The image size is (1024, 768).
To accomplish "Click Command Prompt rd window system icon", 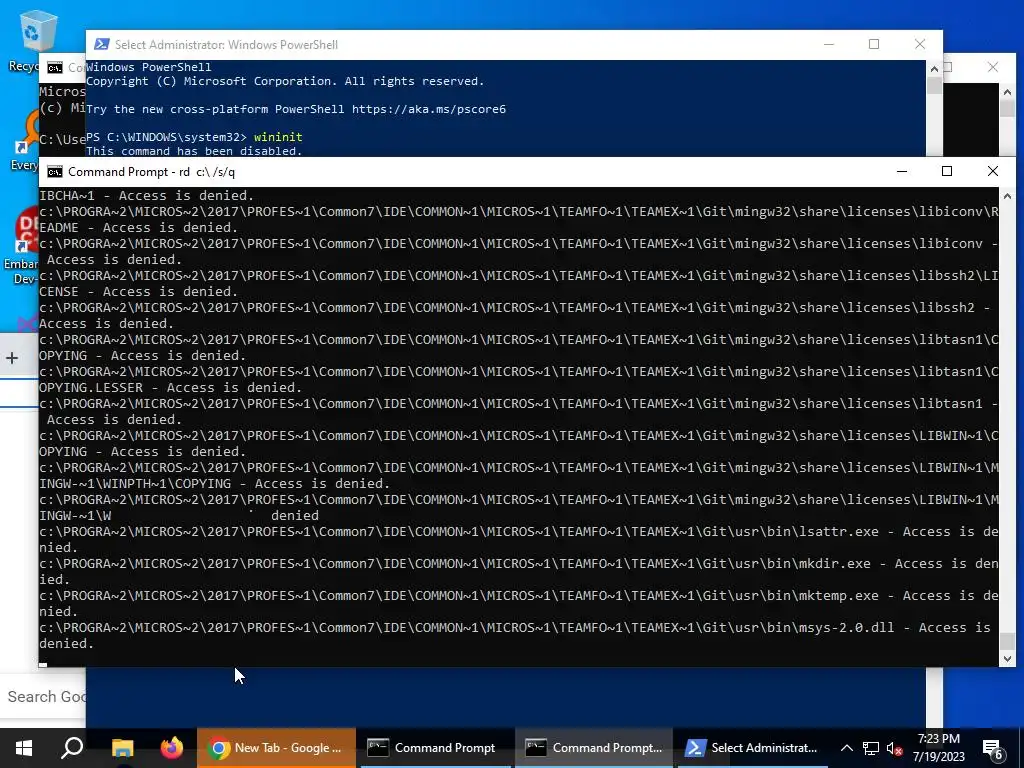I will point(55,172).
